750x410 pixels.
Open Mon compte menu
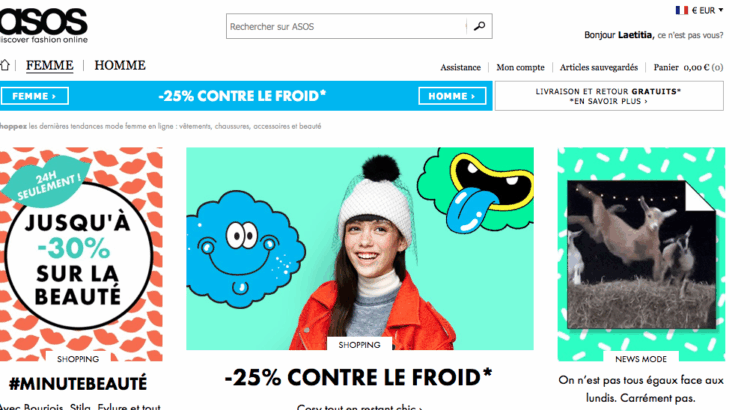[x=520, y=67]
